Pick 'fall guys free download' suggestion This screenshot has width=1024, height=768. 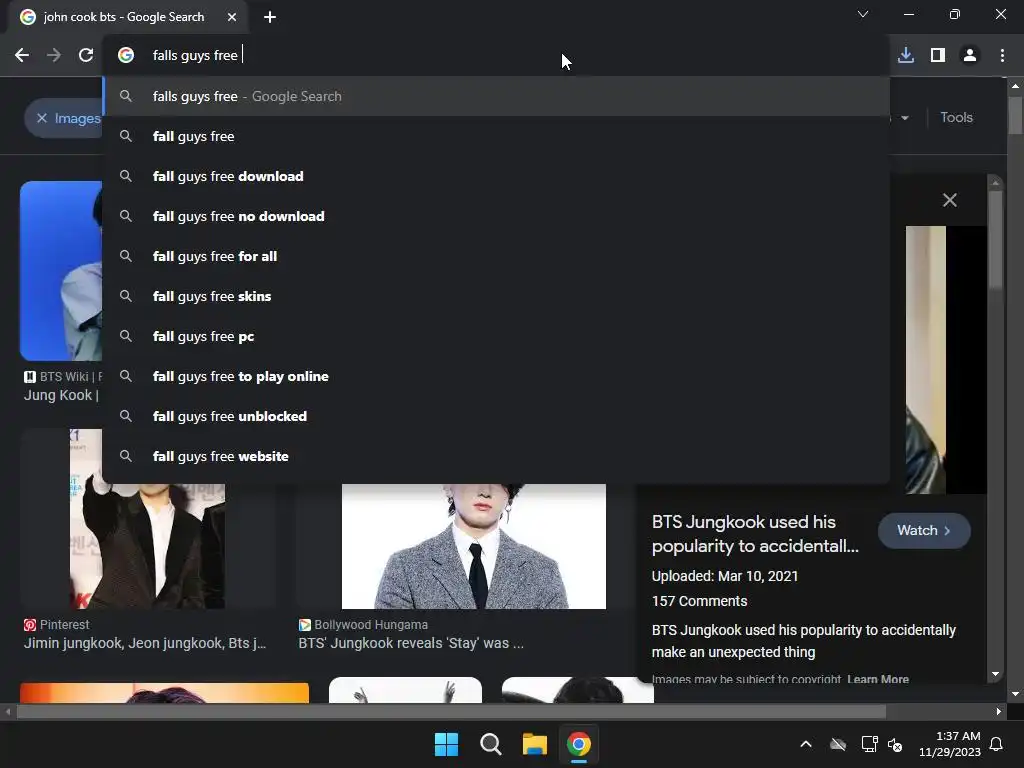(x=496, y=176)
